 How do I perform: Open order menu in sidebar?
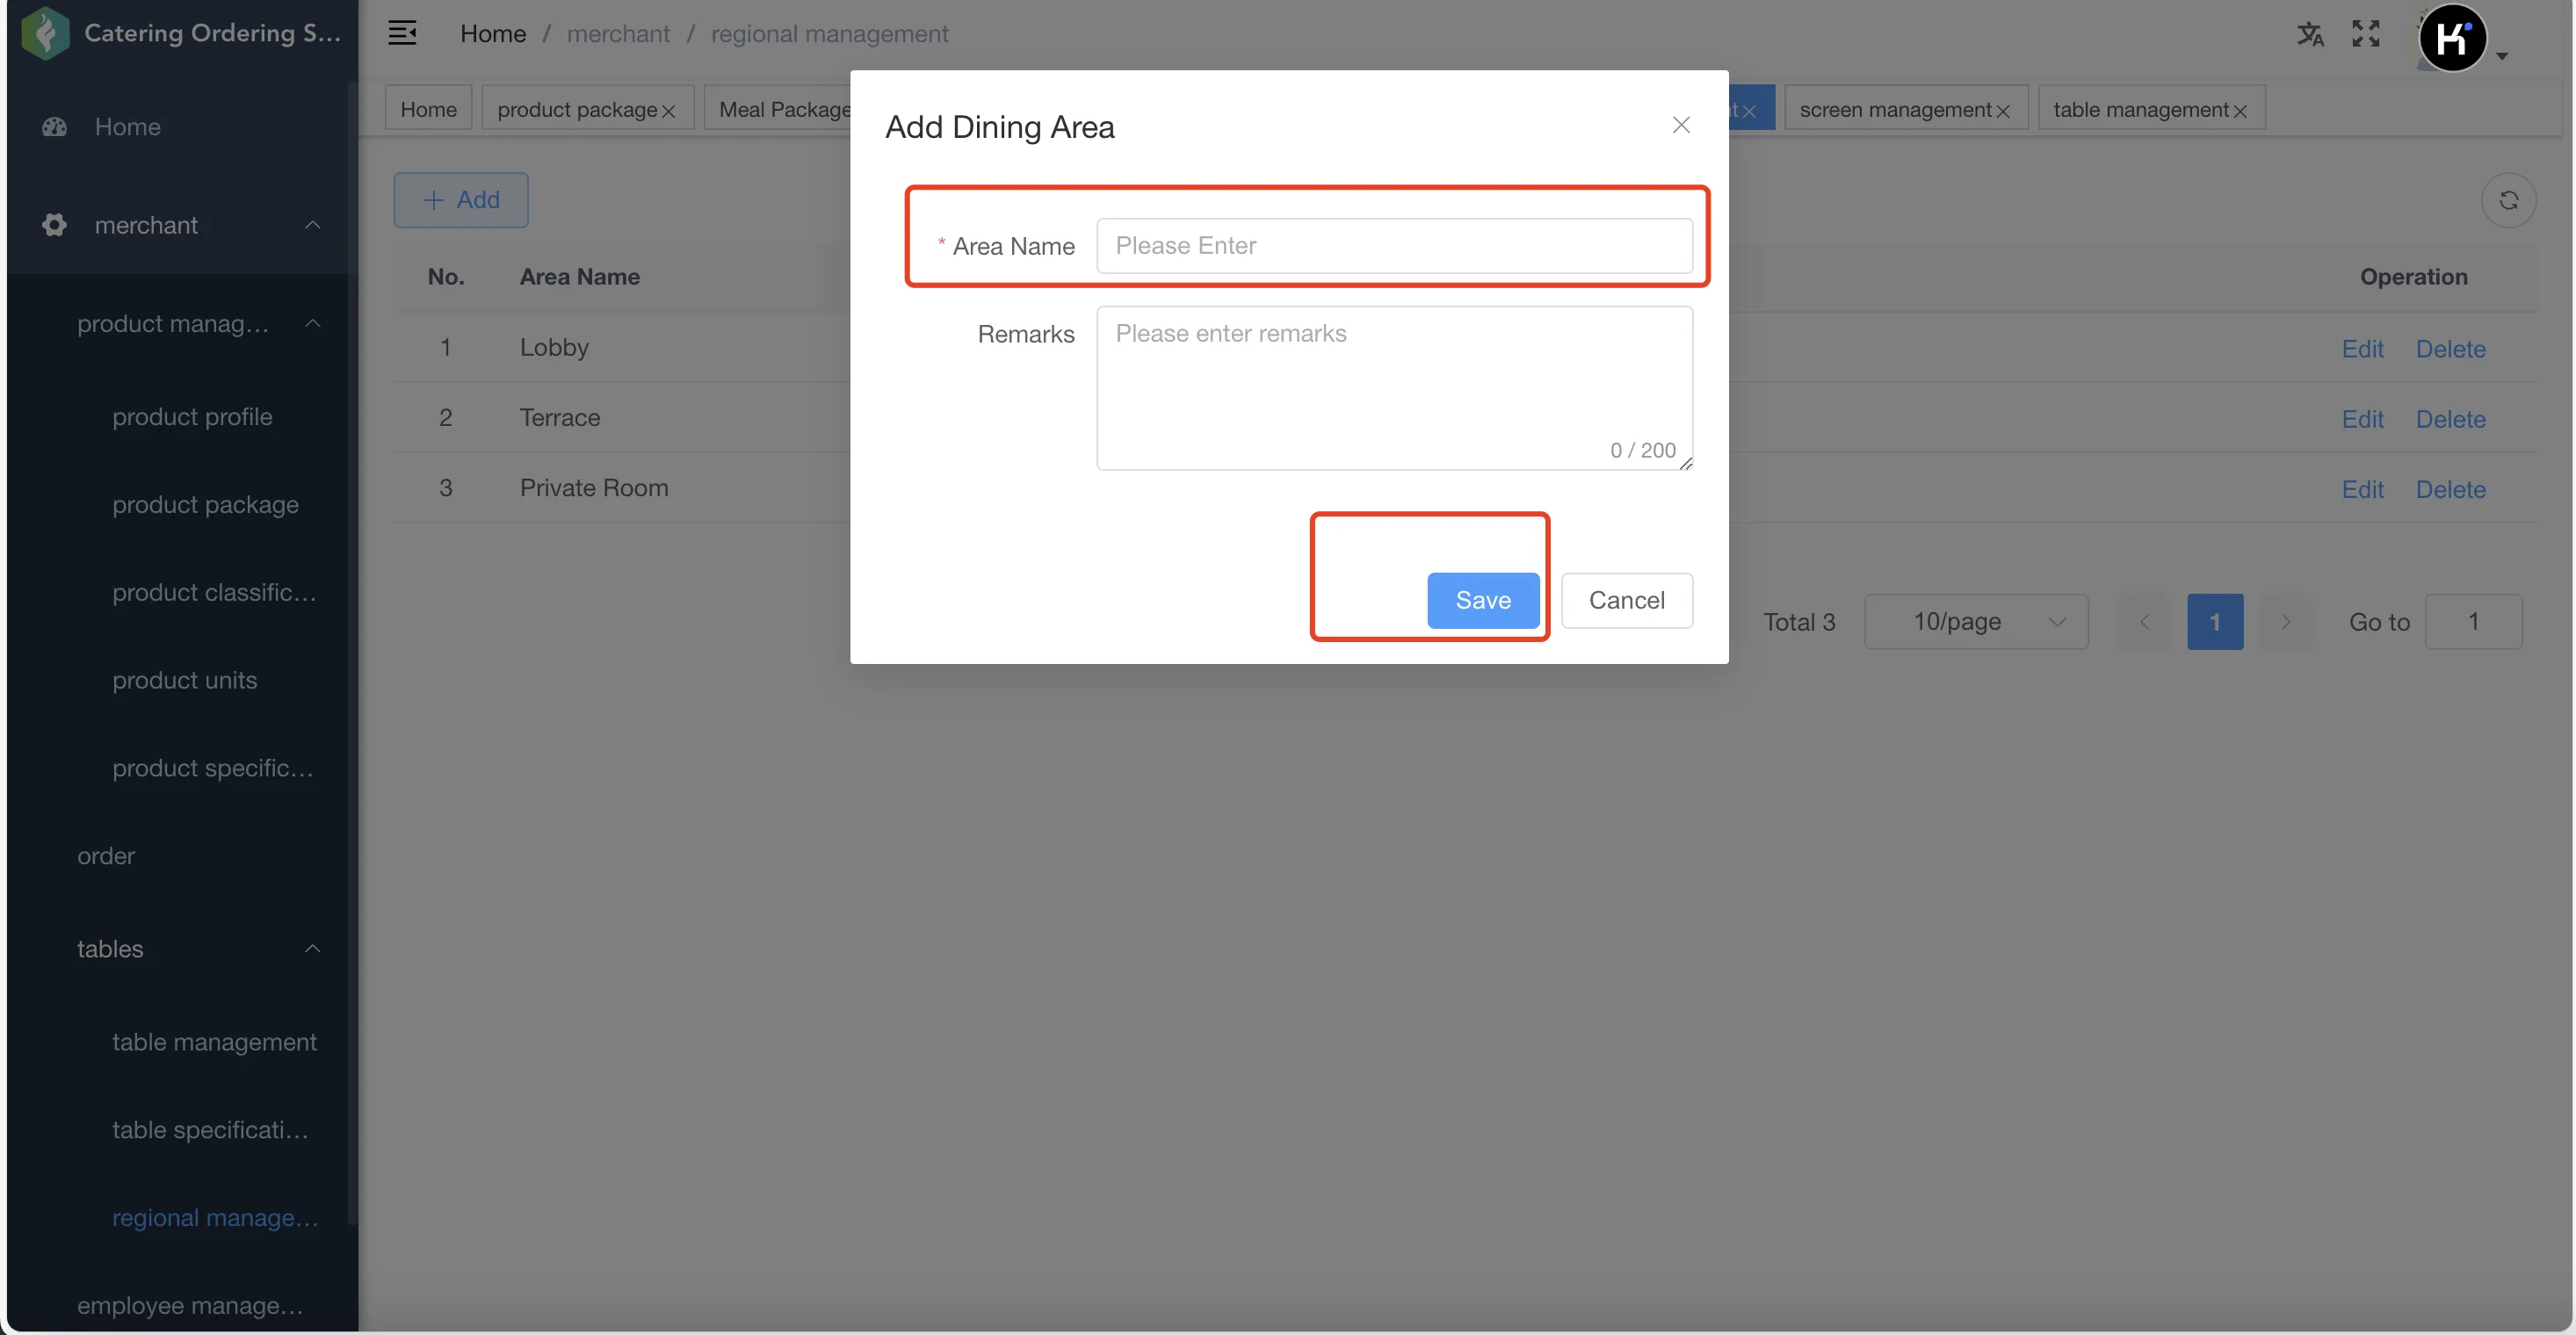(x=106, y=856)
